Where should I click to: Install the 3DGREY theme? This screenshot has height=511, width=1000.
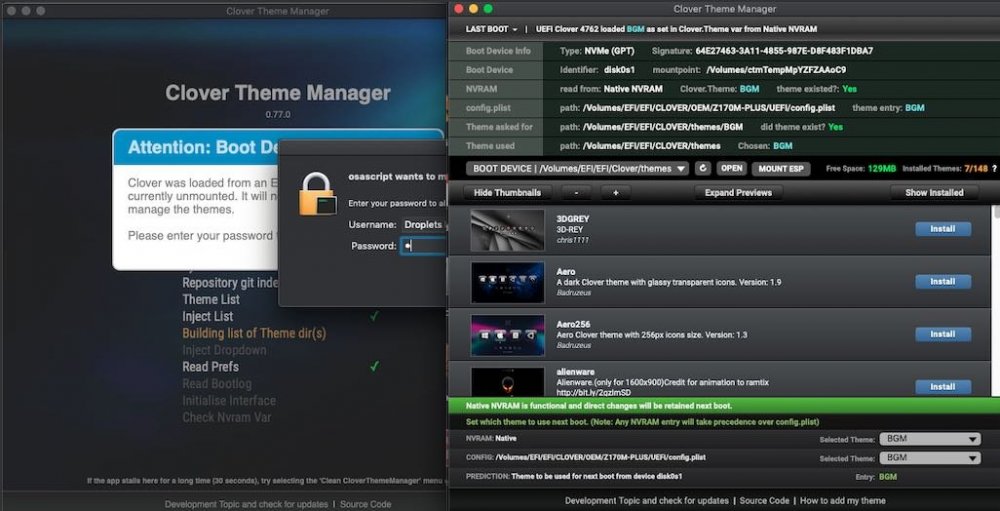(943, 229)
